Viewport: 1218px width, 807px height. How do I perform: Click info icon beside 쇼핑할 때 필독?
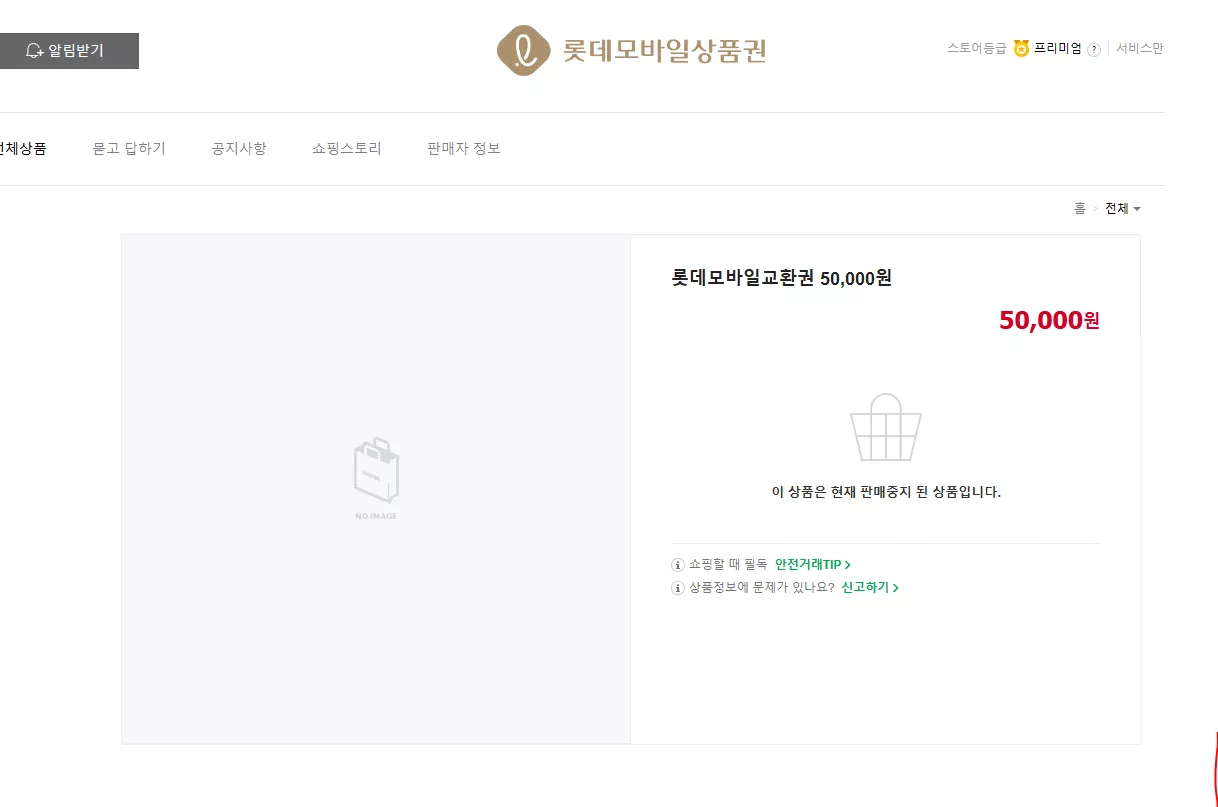point(678,565)
